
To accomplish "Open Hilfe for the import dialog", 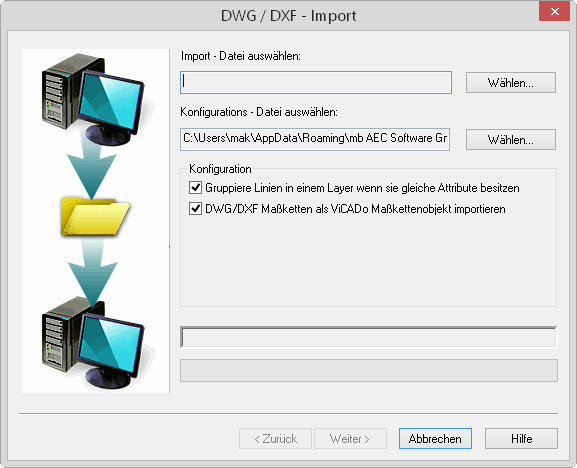I will click(x=521, y=439).
